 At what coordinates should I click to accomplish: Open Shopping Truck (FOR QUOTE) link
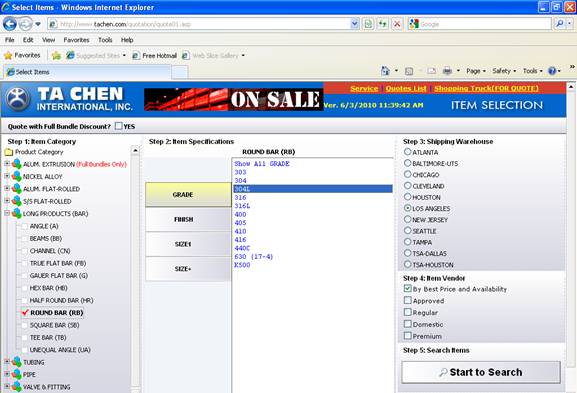point(486,88)
